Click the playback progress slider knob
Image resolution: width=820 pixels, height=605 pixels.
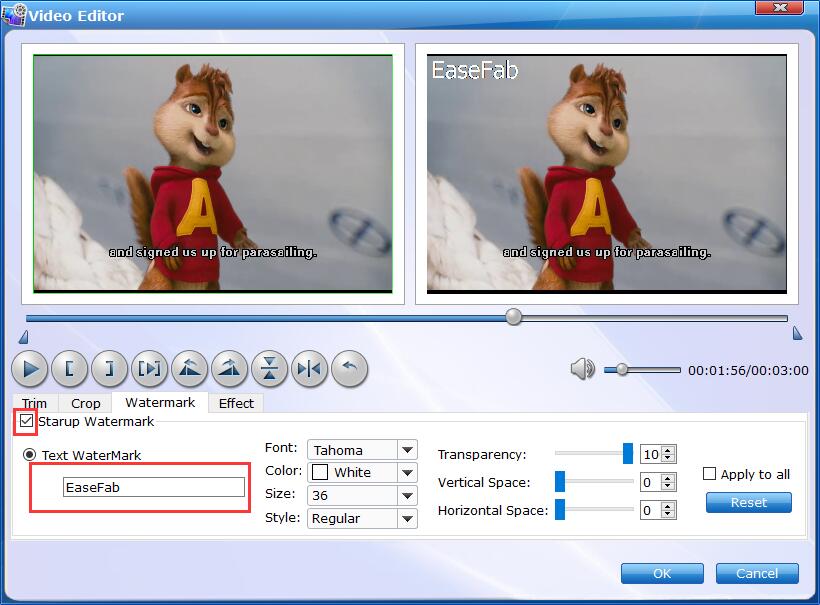click(514, 316)
